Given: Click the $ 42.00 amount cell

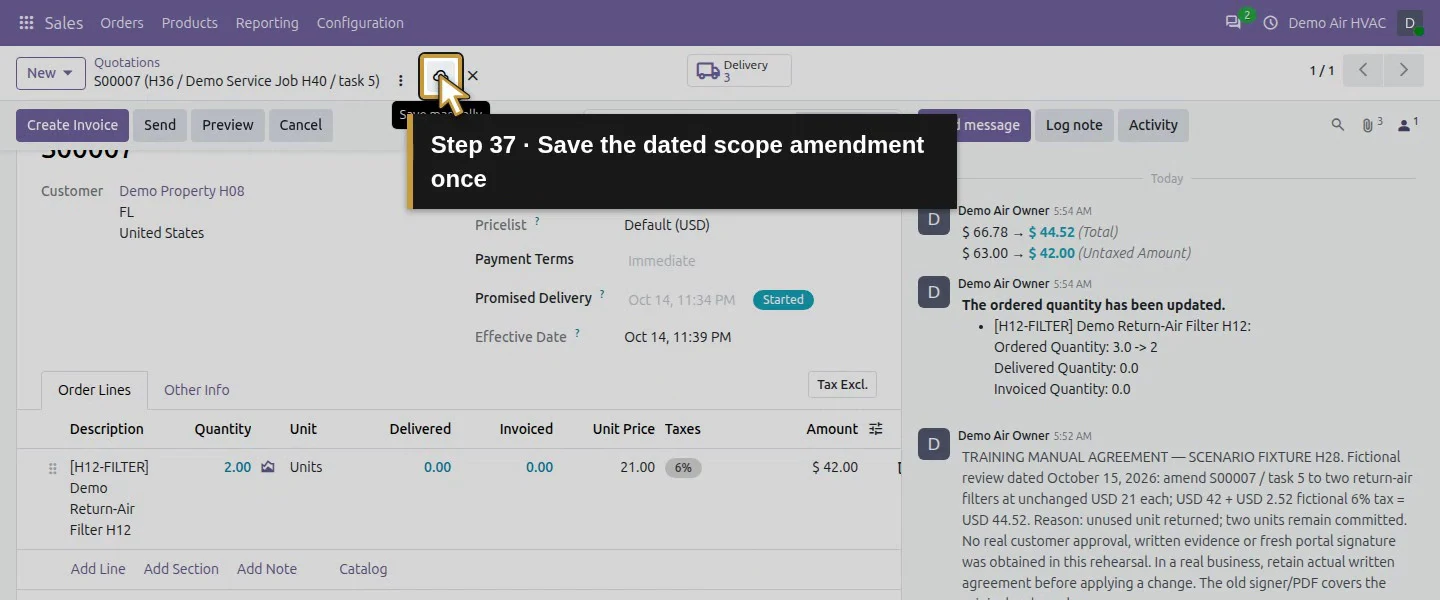Looking at the screenshot, I should (835, 467).
